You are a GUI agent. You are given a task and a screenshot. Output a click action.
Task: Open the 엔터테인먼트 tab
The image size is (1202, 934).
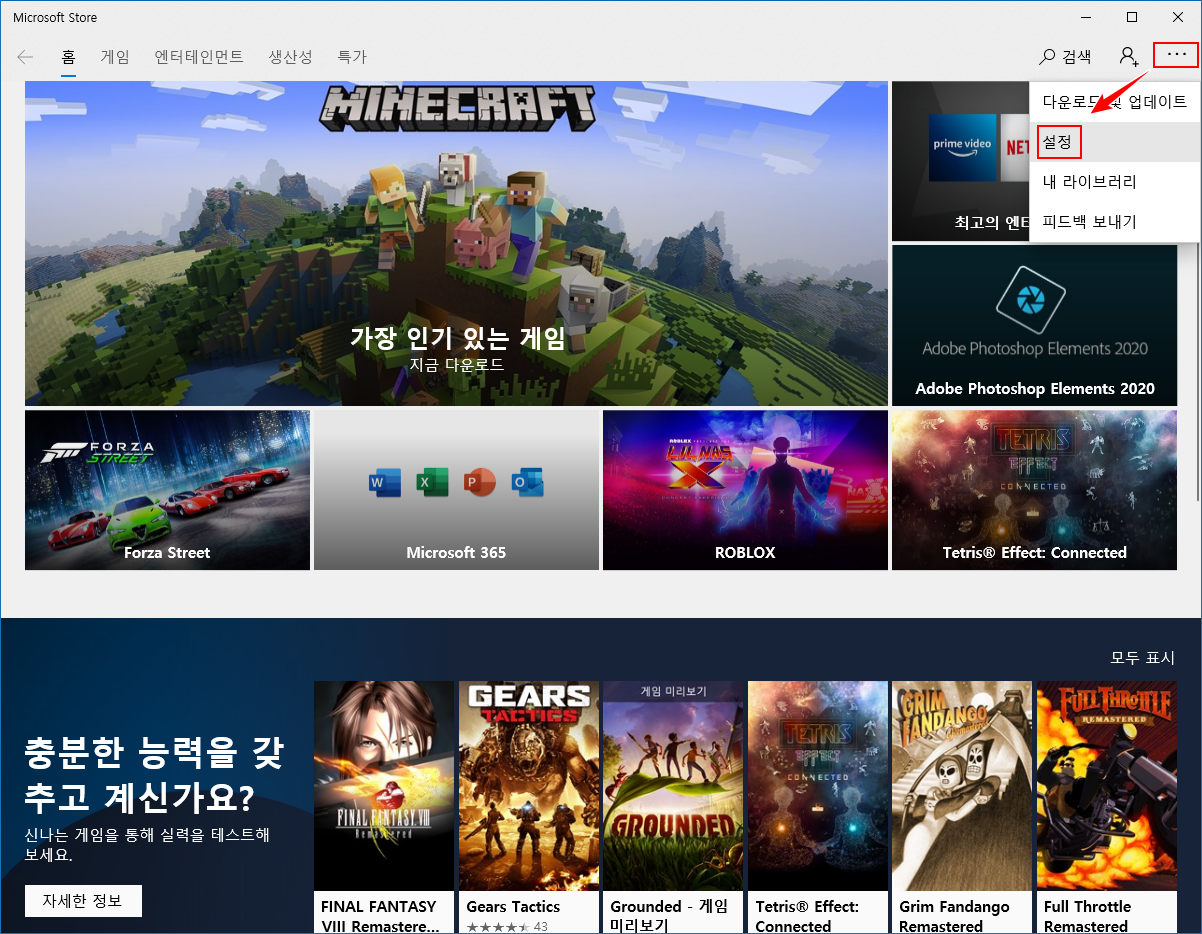[199, 57]
